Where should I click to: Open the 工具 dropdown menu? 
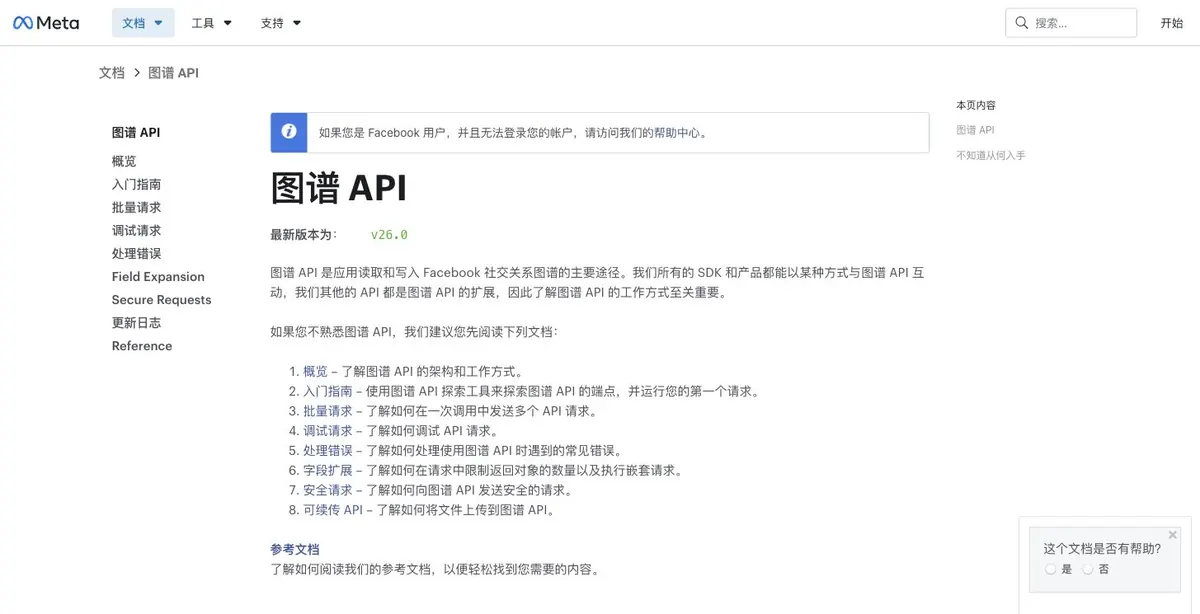pos(212,23)
